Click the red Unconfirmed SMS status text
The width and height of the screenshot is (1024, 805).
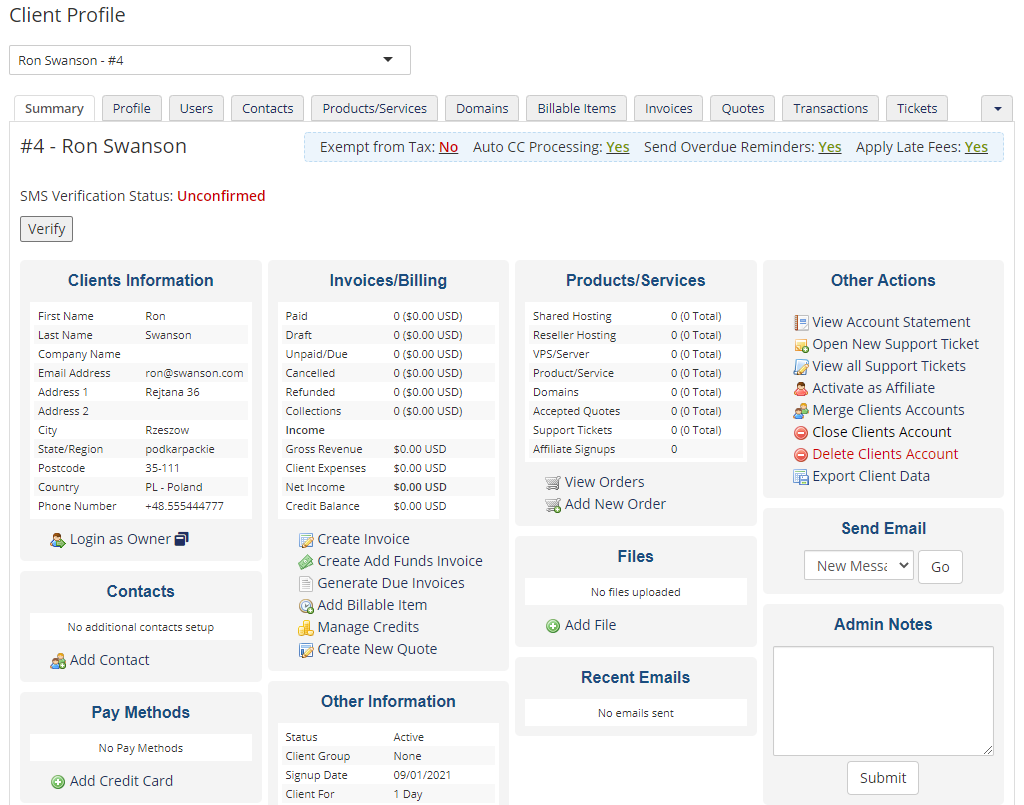click(221, 196)
